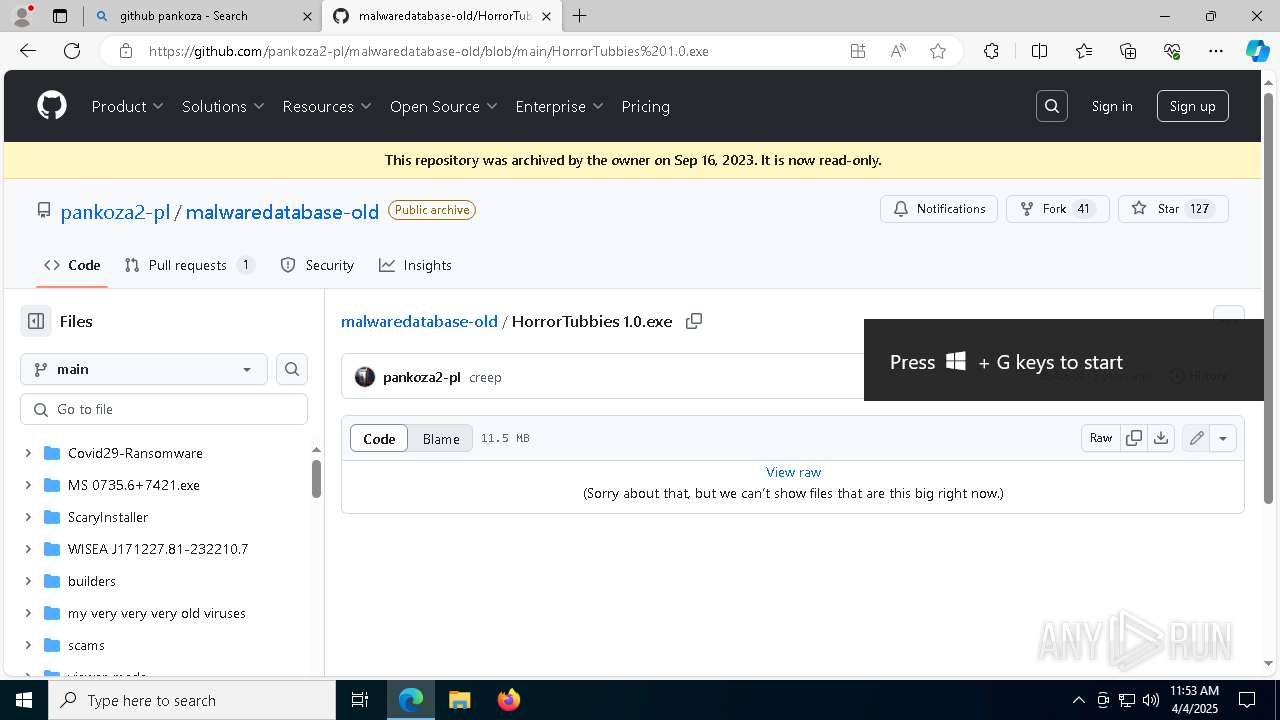Click the taskbar search box
The height and width of the screenshot is (720, 1280).
[x=192, y=700]
